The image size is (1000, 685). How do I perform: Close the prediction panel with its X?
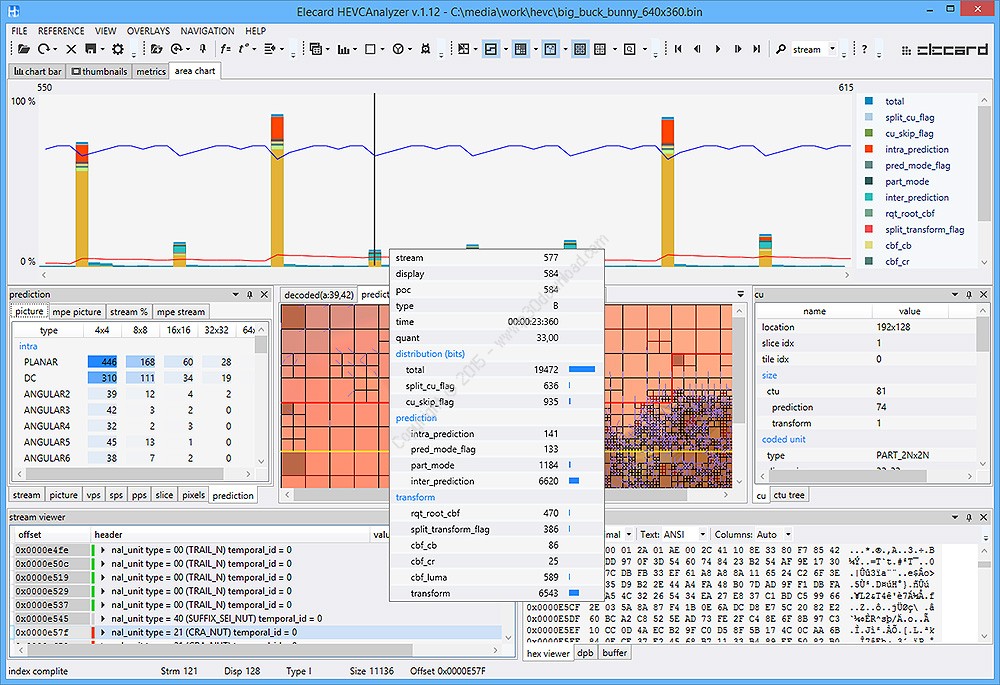(264, 295)
